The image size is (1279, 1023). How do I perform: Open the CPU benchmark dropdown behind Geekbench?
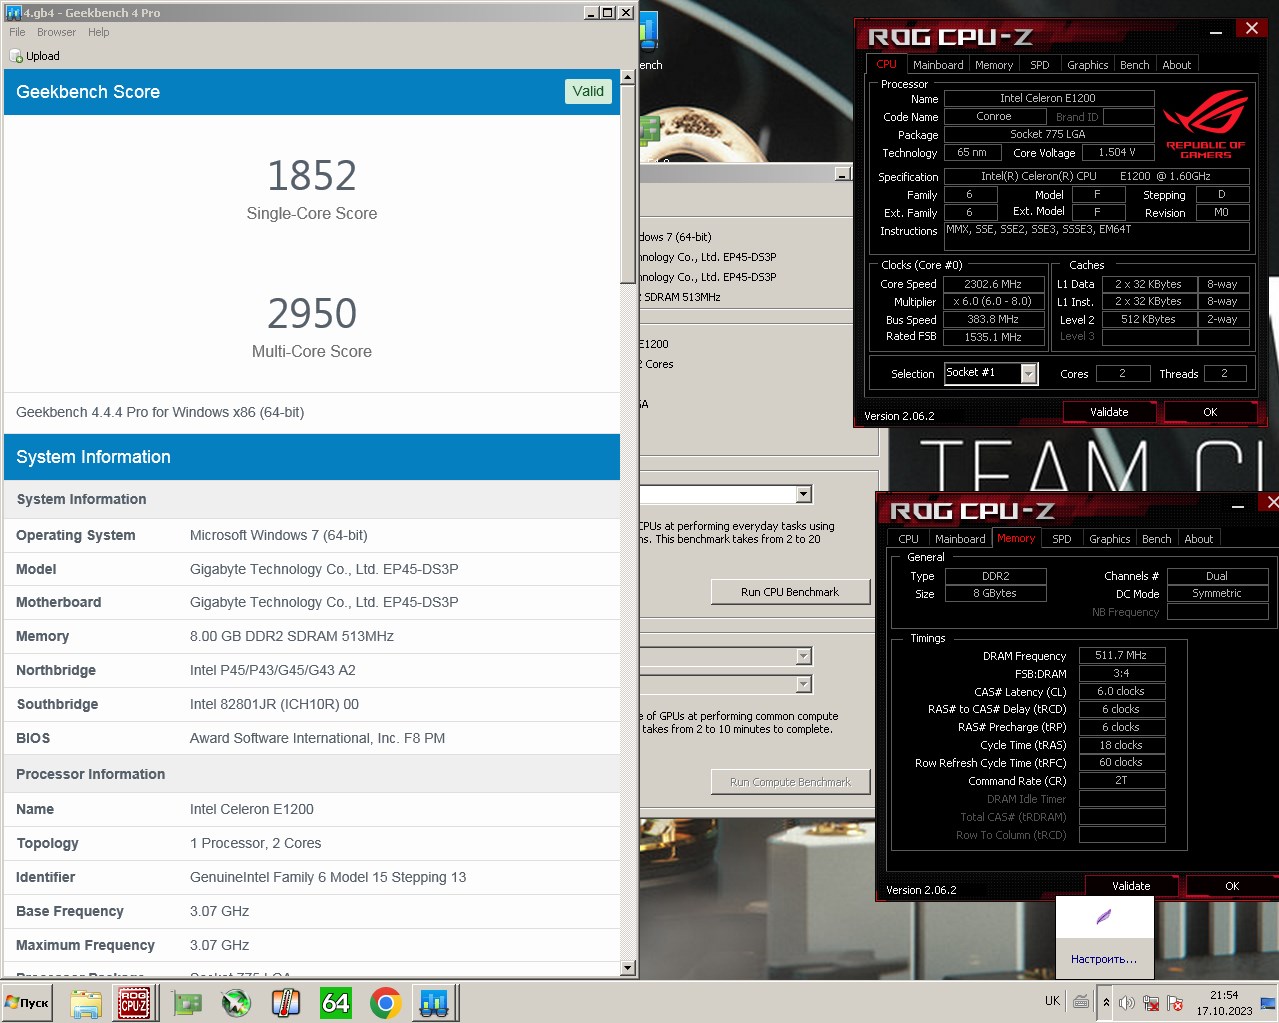pos(804,495)
